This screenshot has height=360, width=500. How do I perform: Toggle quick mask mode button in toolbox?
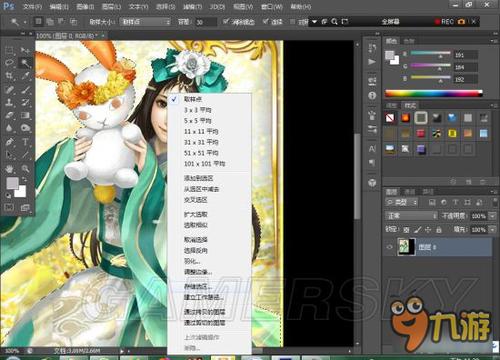(x=9, y=208)
